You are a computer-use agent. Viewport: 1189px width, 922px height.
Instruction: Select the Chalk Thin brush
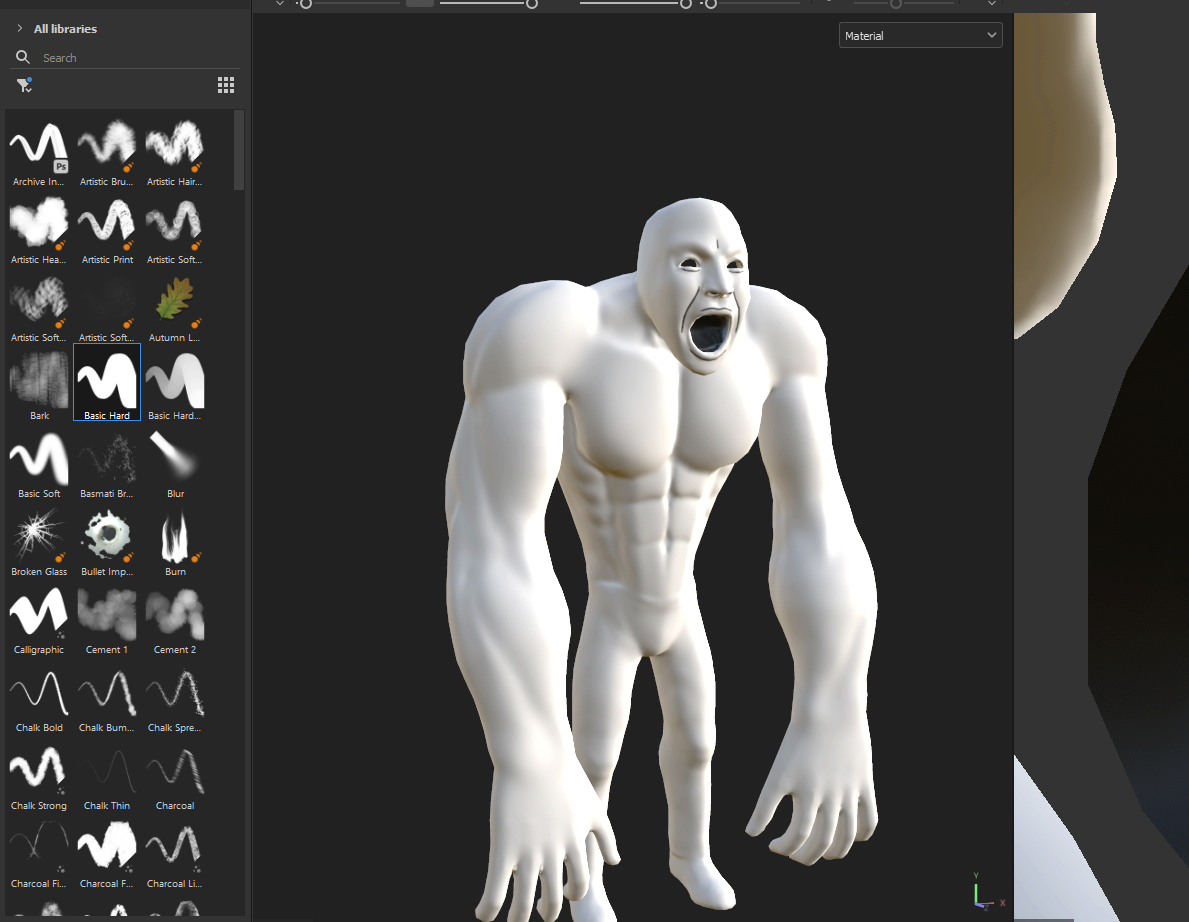(x=107, y=770)
